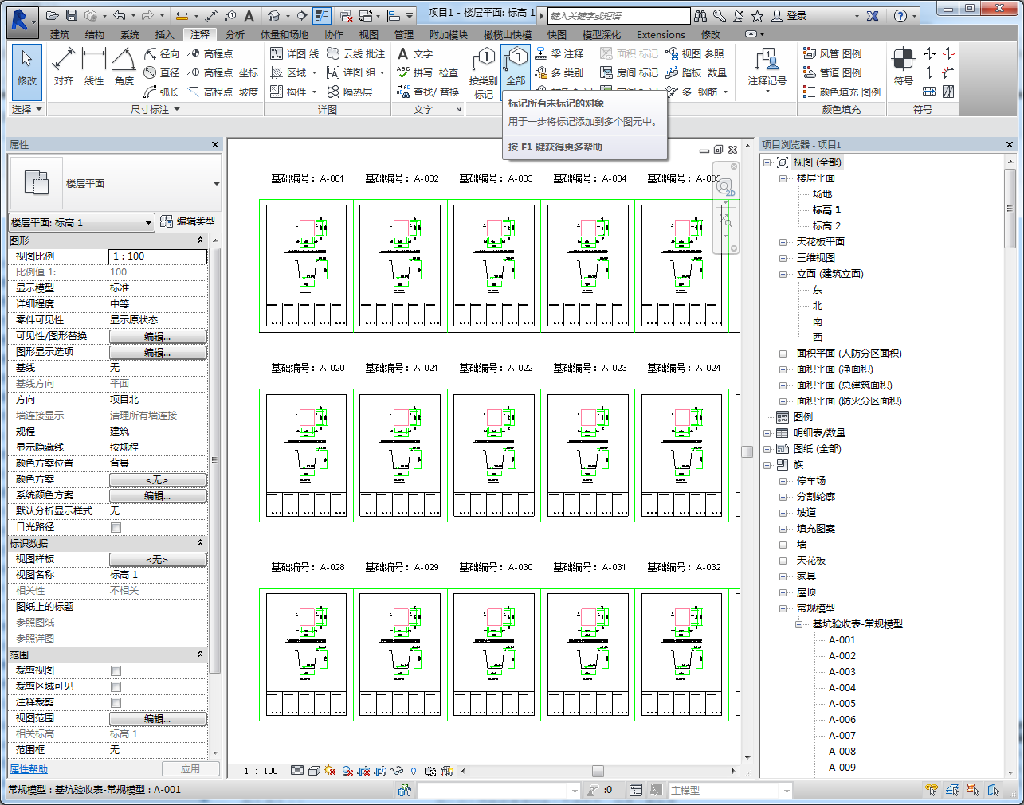Click the 2D navigation wheel icon in view
The image size is (1024, 805).
pyautogui.click(x=725, y=188)
